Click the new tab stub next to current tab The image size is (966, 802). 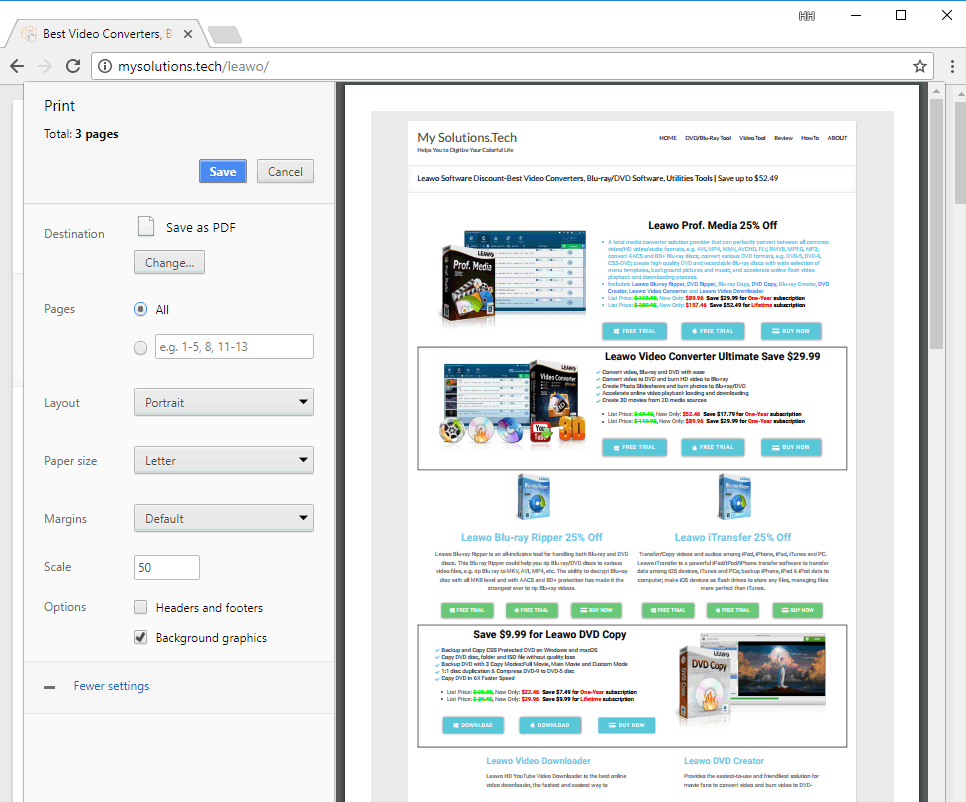tap(225, 33)
